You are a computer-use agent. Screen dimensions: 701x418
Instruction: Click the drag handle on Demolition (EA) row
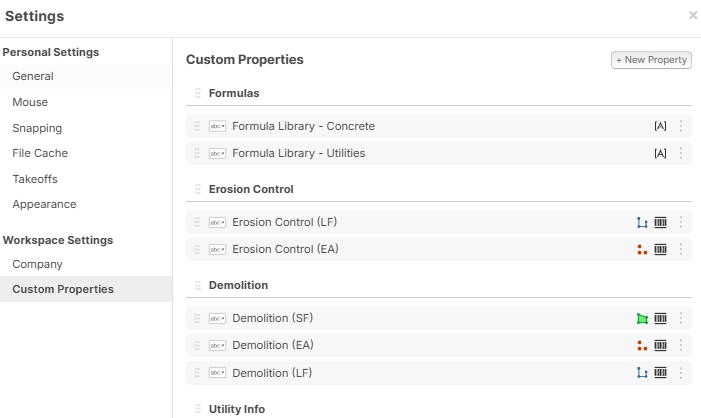pos(197,346)
